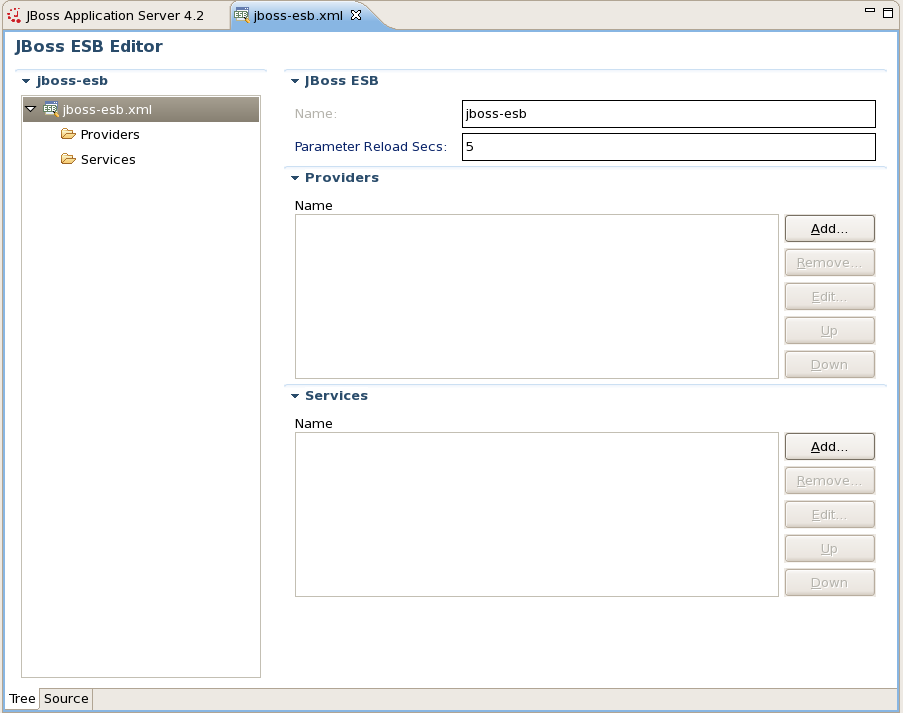Switch to the Source view
This screenshot has height=713, width=903.
click(65, 698)
